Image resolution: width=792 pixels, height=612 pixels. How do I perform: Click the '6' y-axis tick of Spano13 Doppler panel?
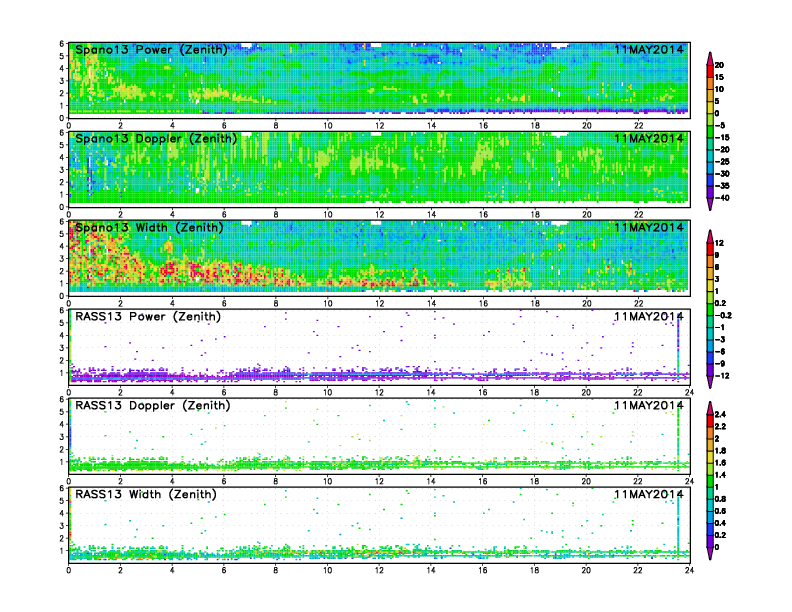(x=62, y=133)
